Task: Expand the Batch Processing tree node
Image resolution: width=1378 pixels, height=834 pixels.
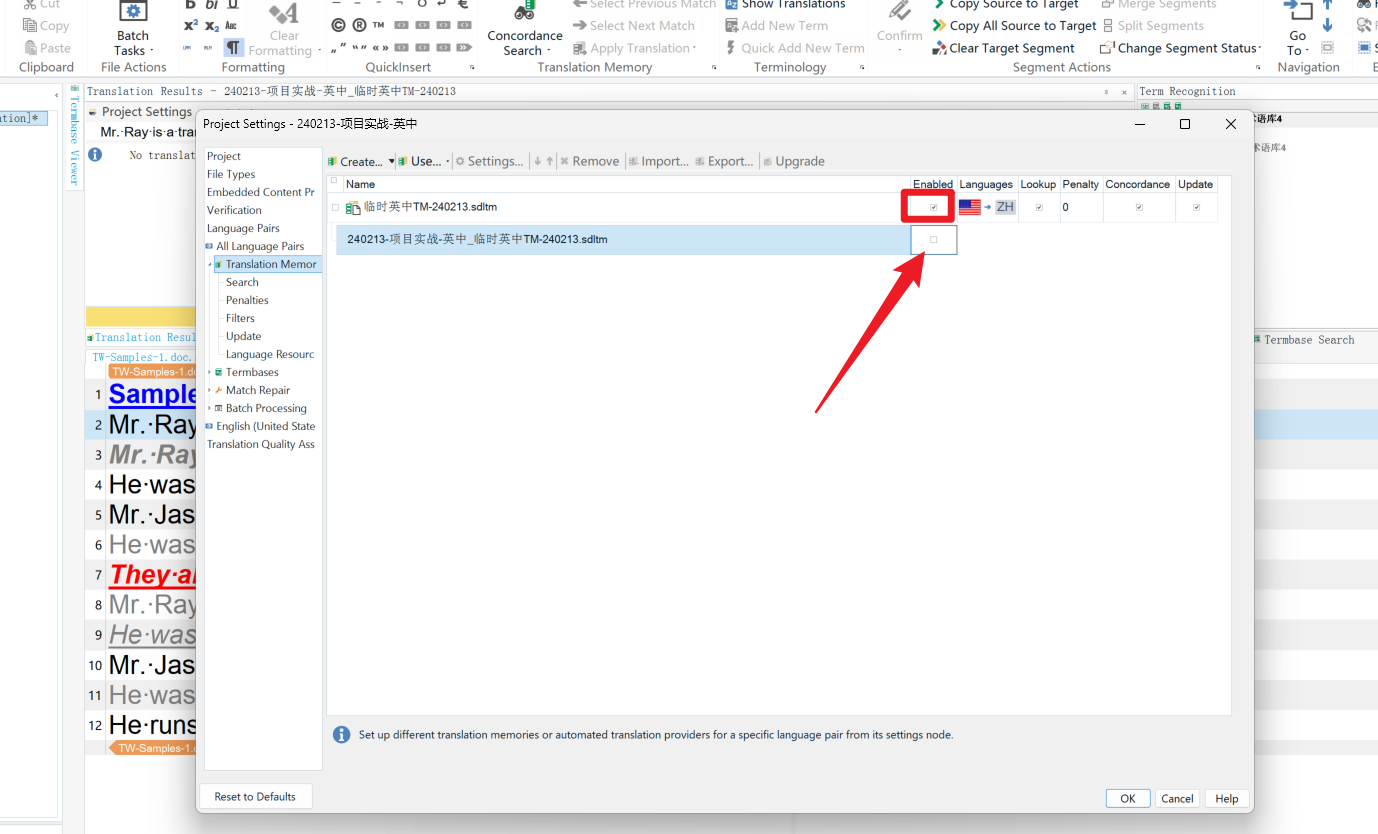Action: pyautogui.click(x=210, y=408)
